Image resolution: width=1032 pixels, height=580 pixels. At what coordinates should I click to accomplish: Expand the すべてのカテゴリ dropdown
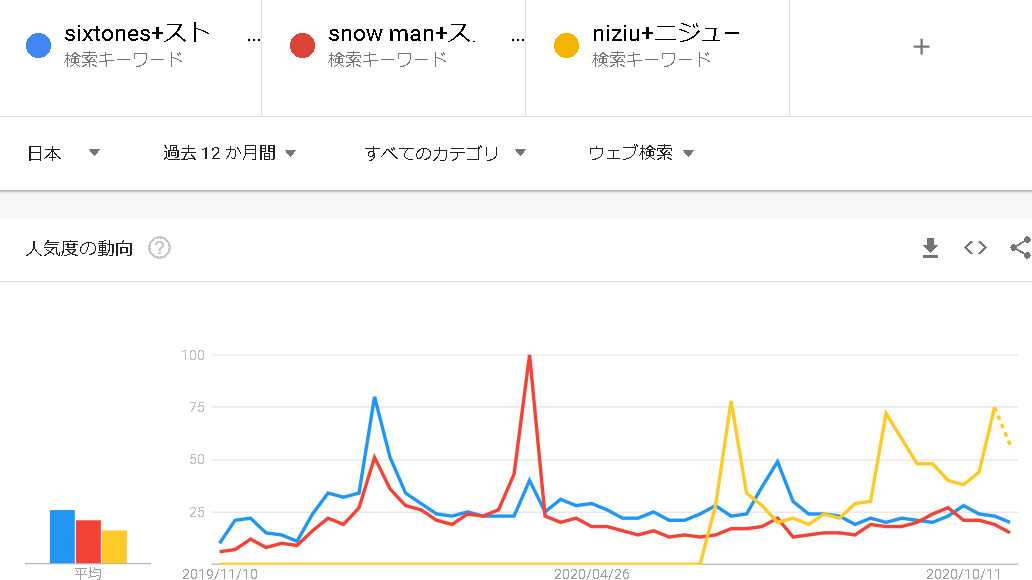point(445,153)
